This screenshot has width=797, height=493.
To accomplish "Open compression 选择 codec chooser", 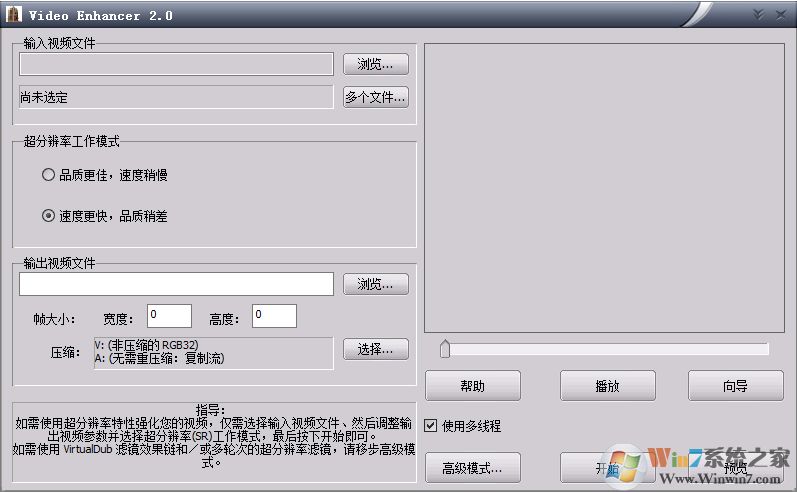I will pos(376,349).
